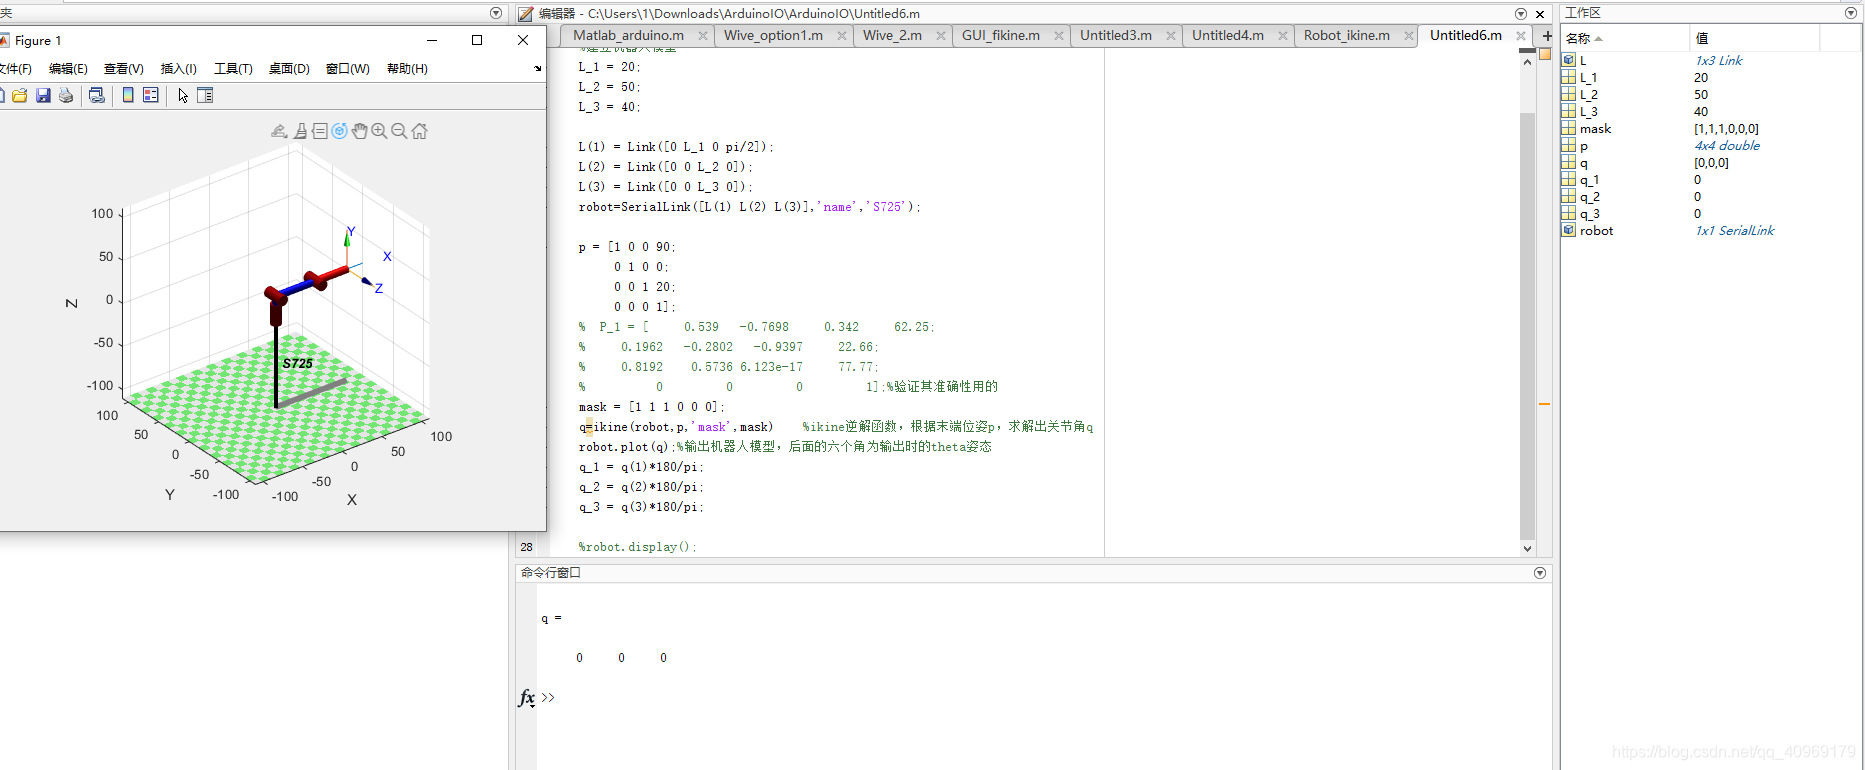Open the command window actions dropdown

click(1540, 573)
